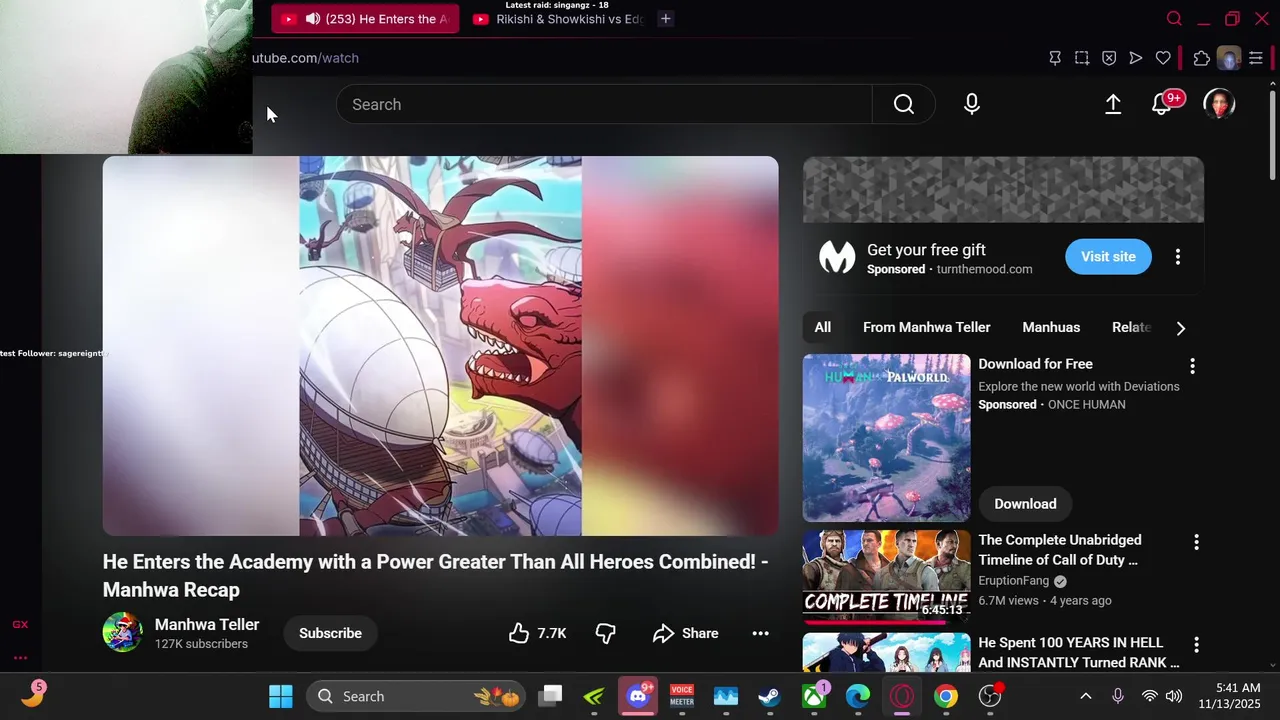
Task: Click the EruptionFang channel name
Action: [1013, 580]
